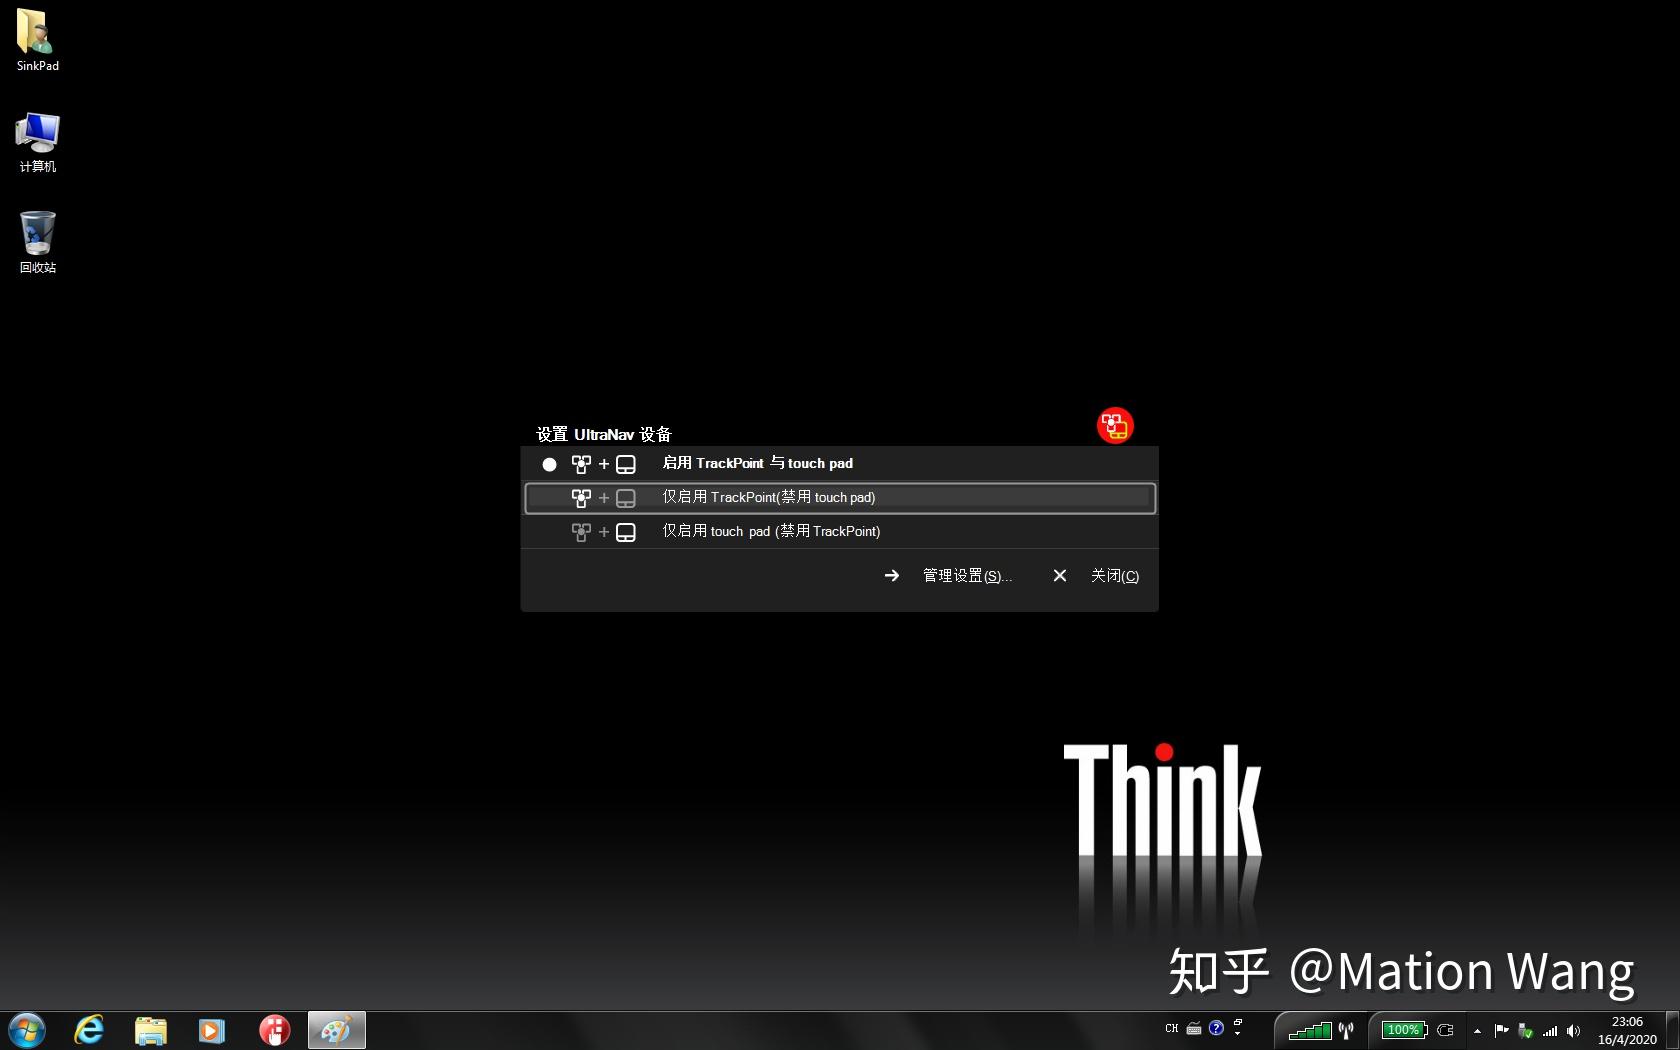
Task: Click the red TrackPoint taskbar icon
Action: point(274,1030)
